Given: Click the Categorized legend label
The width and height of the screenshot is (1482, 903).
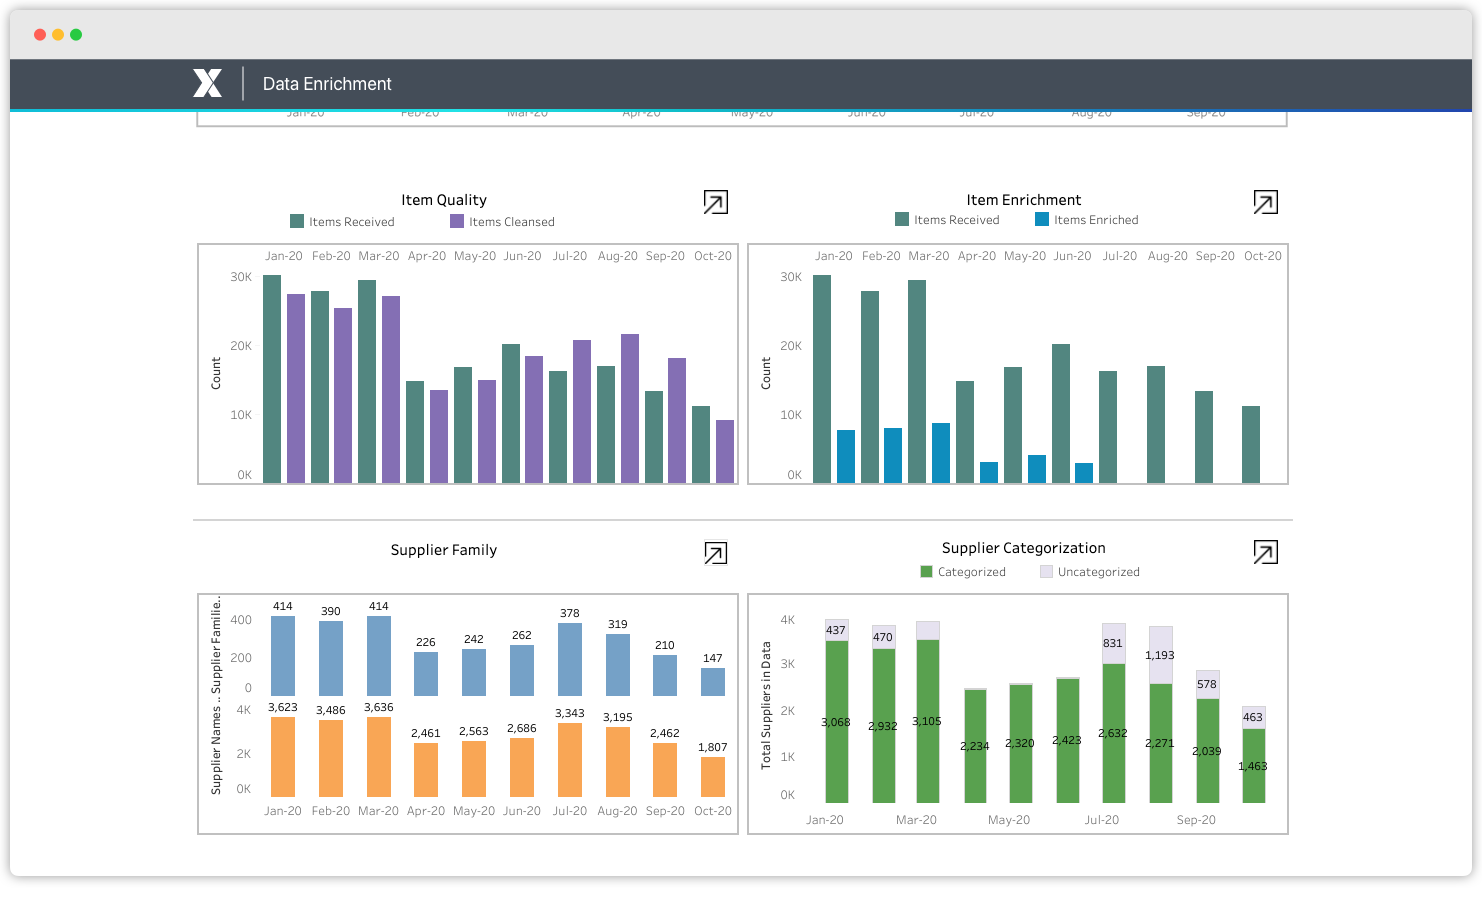Looking at the screenshot, I should point(972,572).
